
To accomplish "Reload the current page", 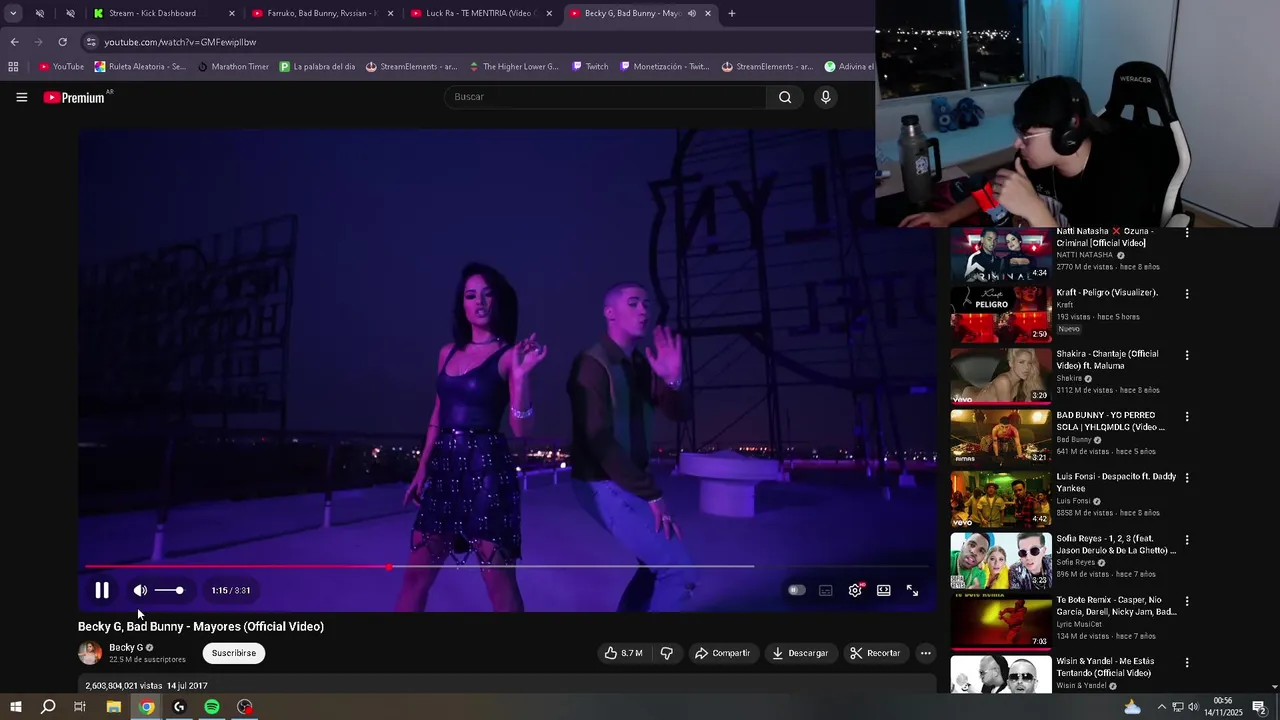I will coord(62,42).
